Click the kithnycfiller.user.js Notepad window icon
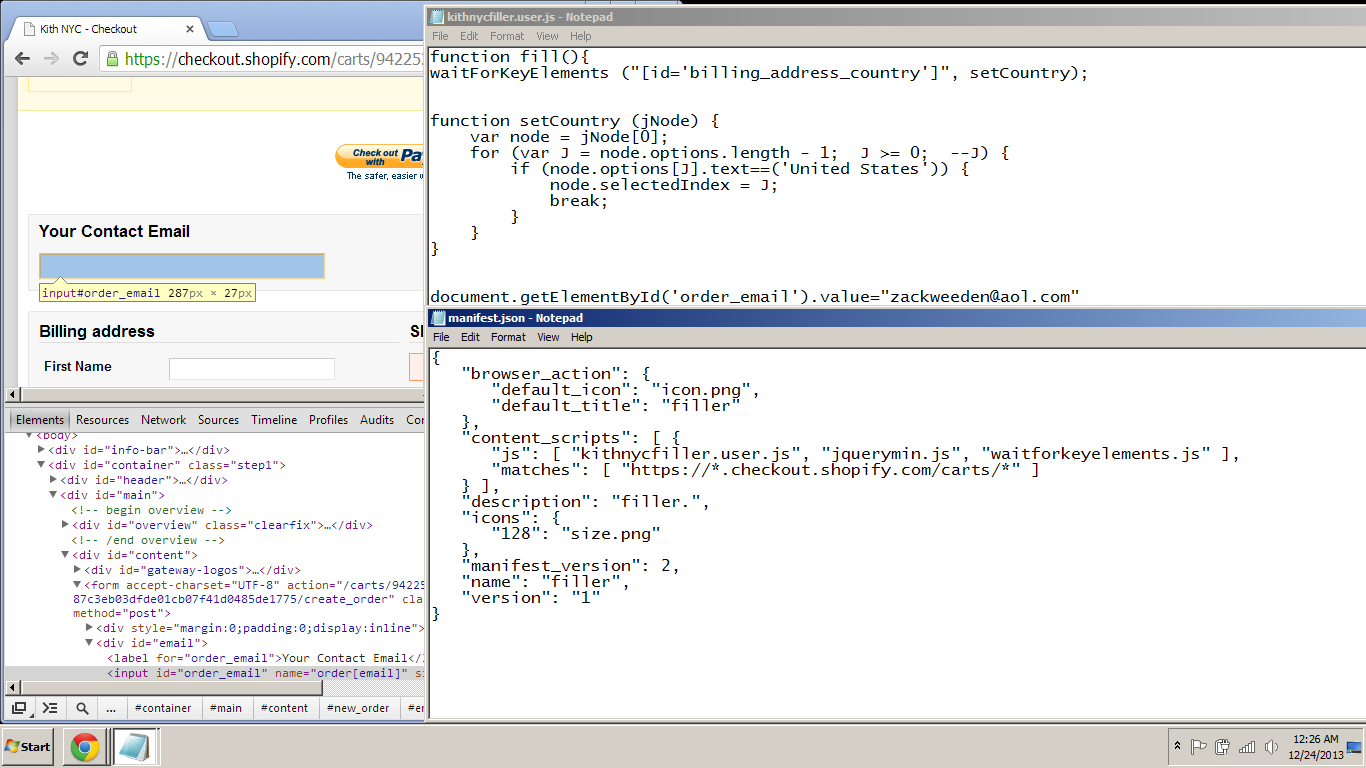This screenshot has width=1366, height=768. point(437,17)
